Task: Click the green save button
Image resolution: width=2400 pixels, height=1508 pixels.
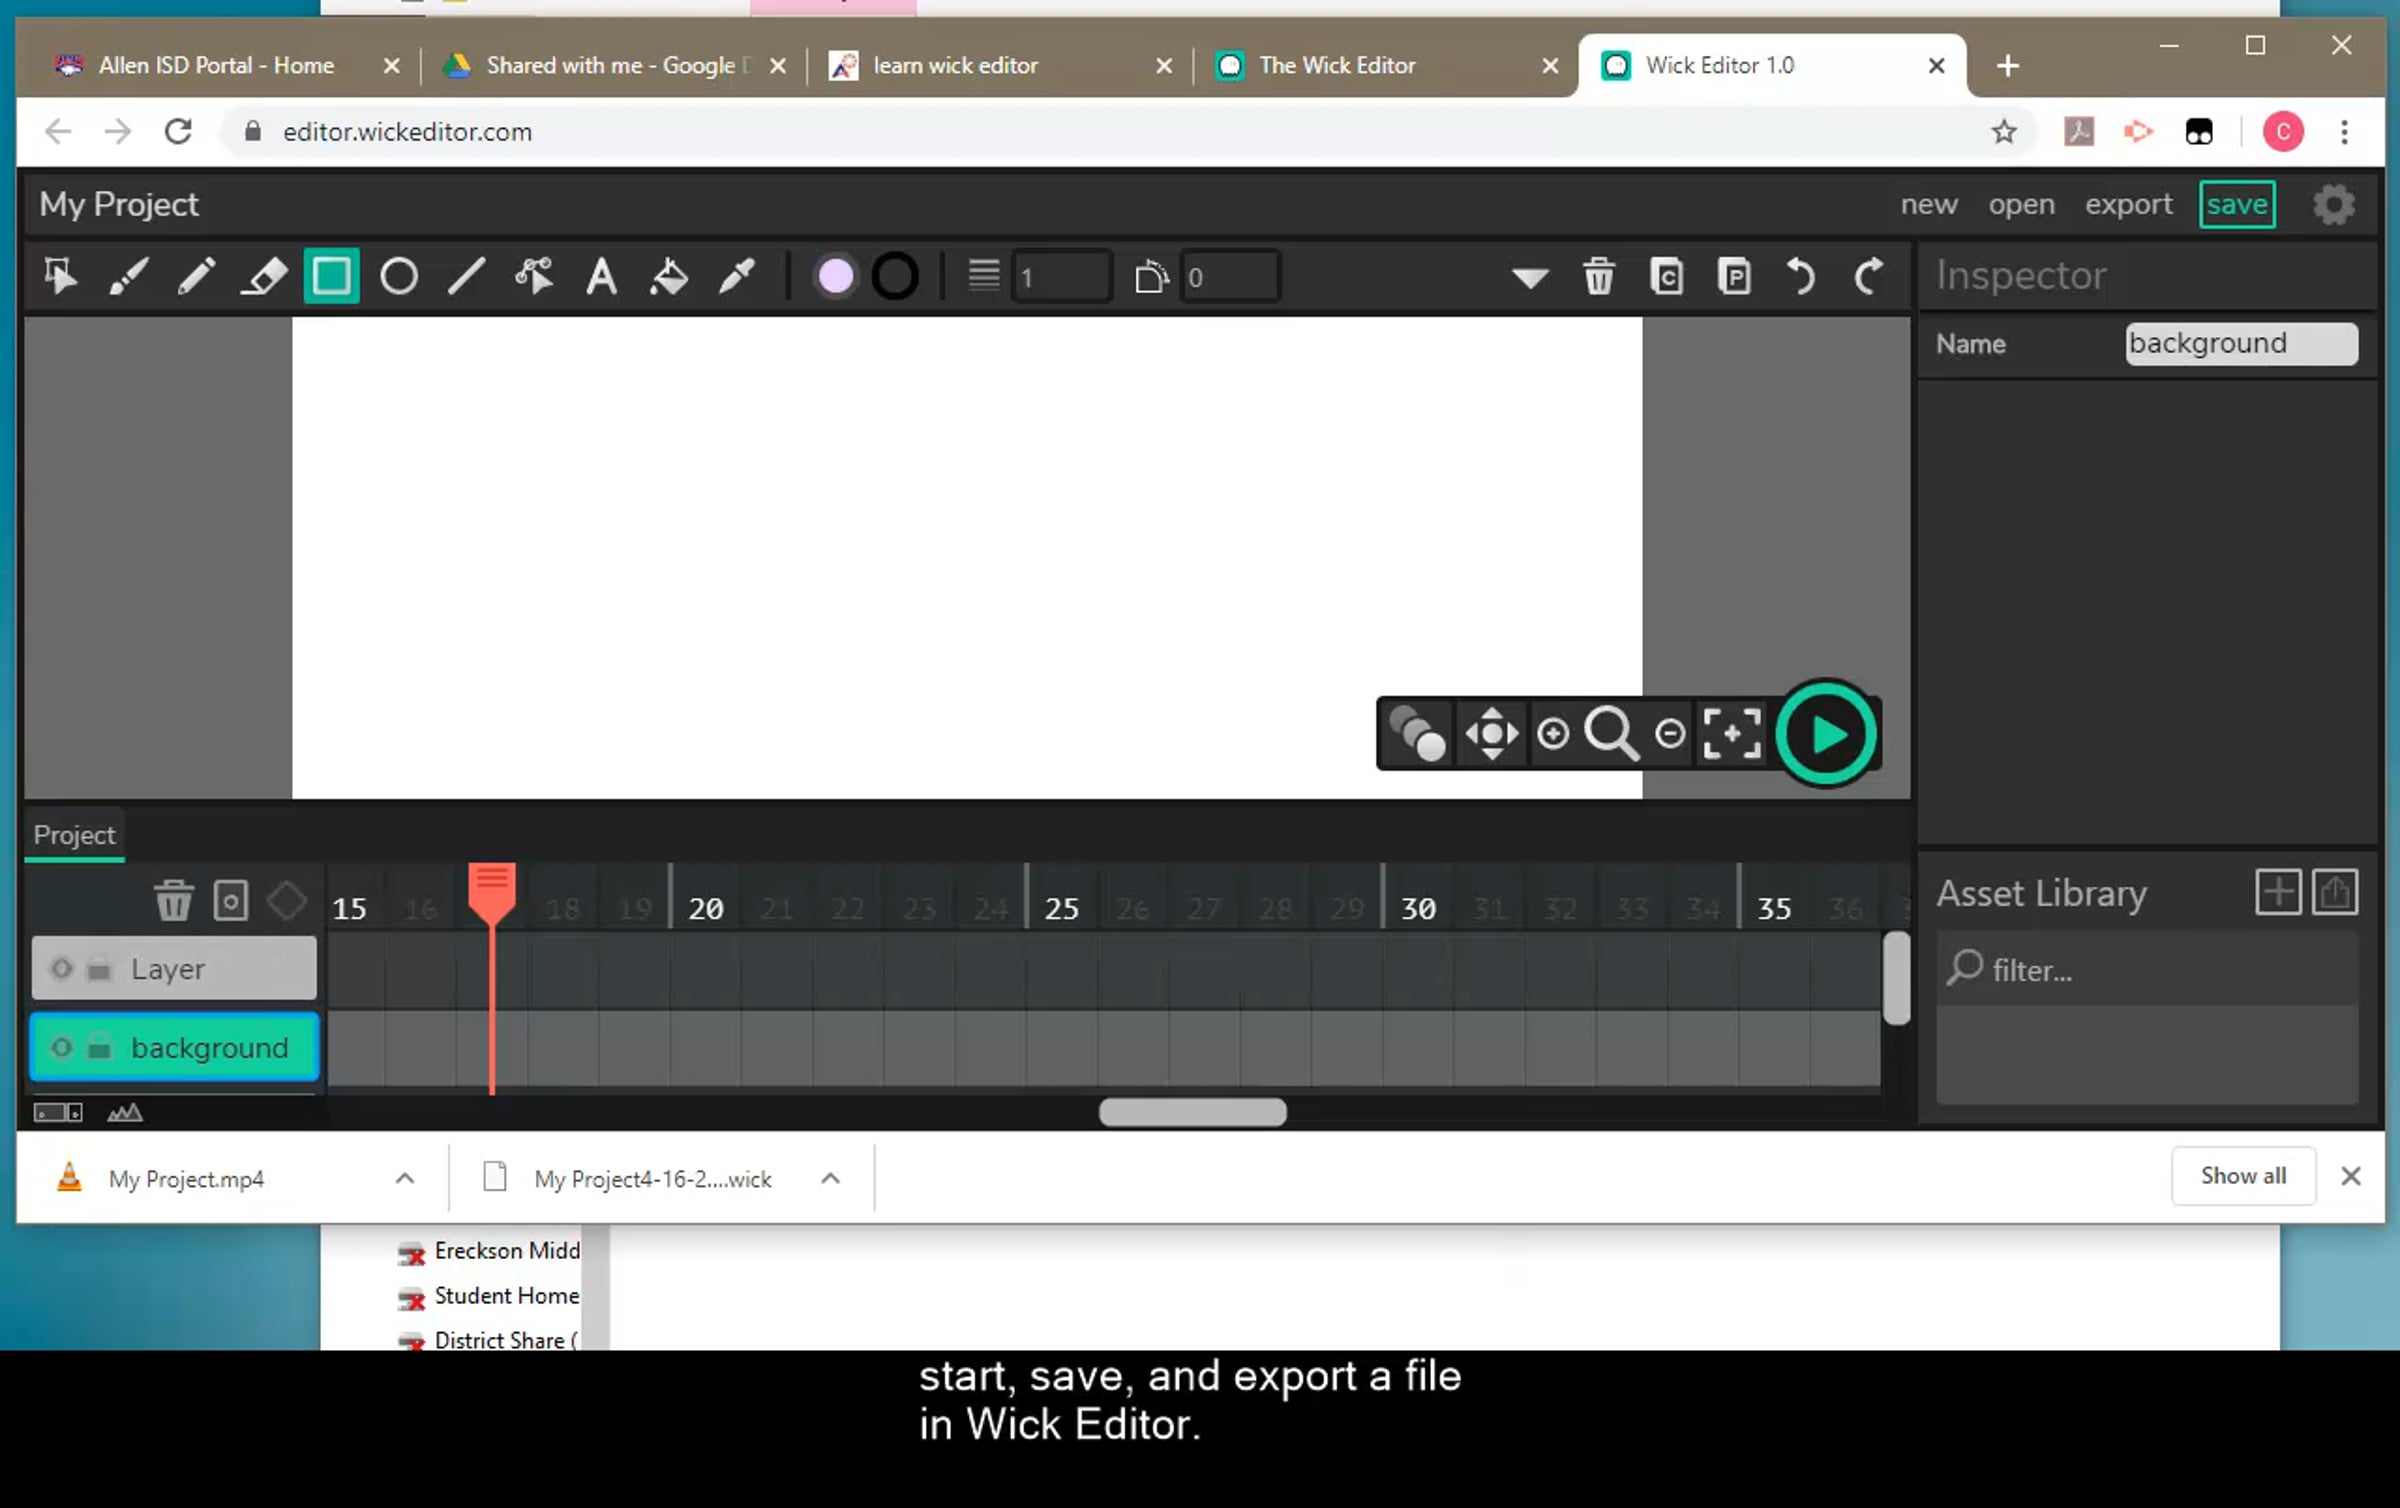Action: click(2237, 204)
